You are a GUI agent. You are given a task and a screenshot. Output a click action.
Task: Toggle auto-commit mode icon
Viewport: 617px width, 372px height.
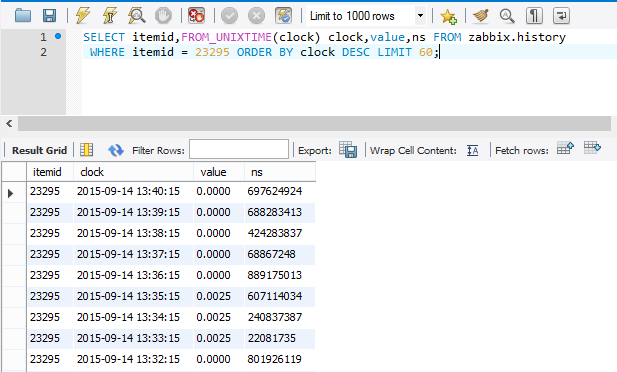(x=283, y=16)
